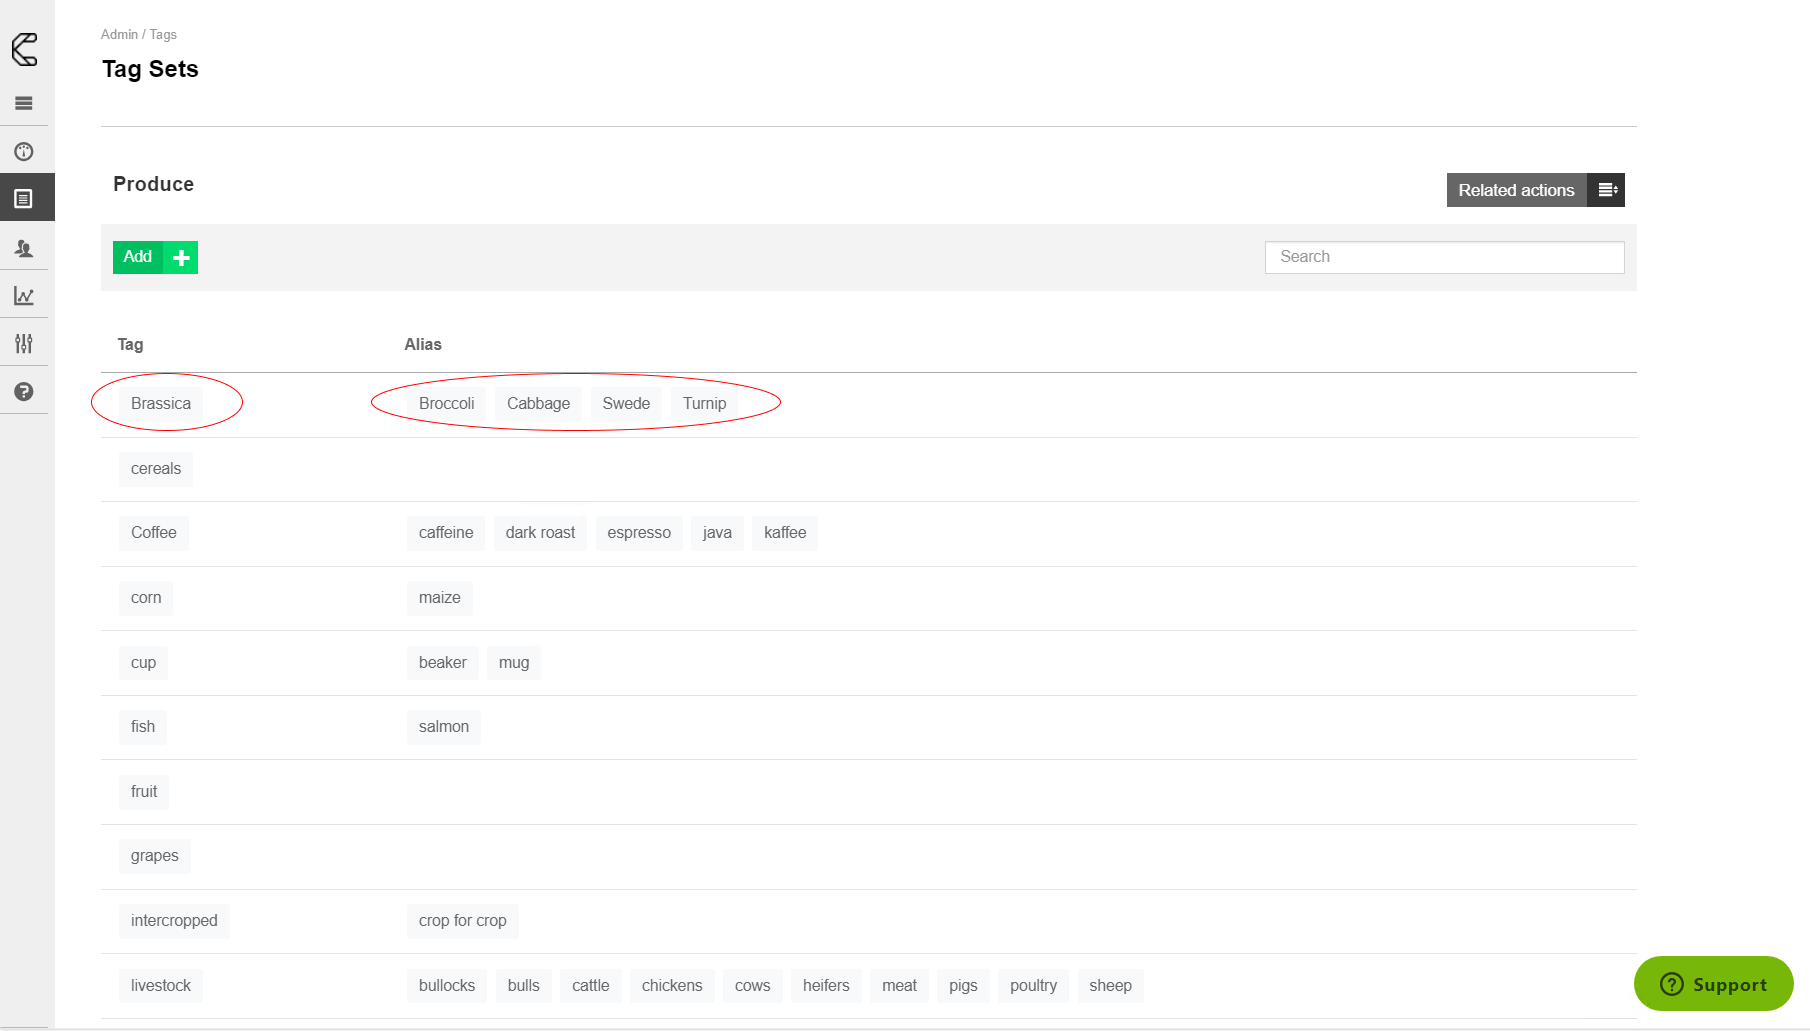Click the Search input field
1810x1031 pixels.
tap(1444, 257)
